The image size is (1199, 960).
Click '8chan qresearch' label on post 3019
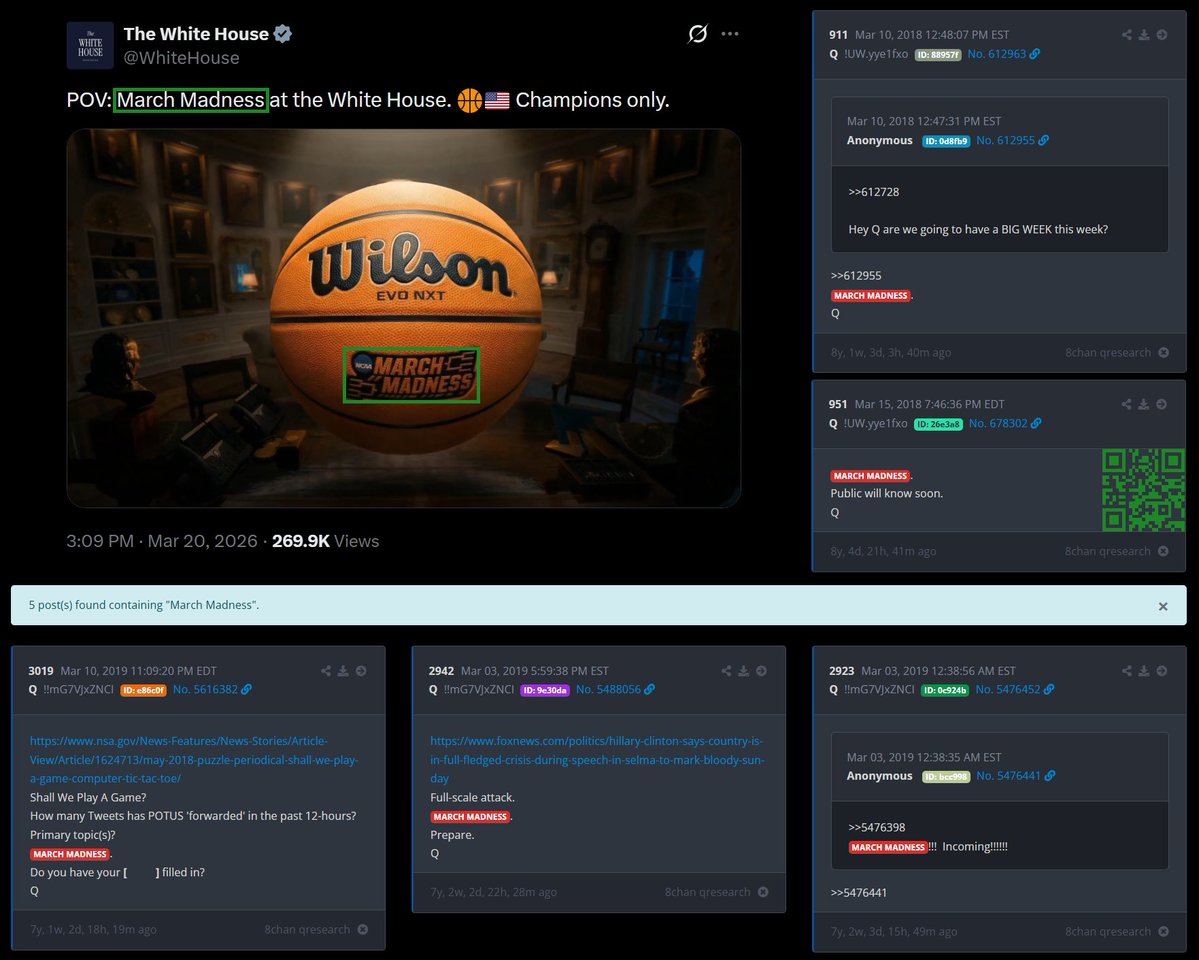click(x=307, y=929)
